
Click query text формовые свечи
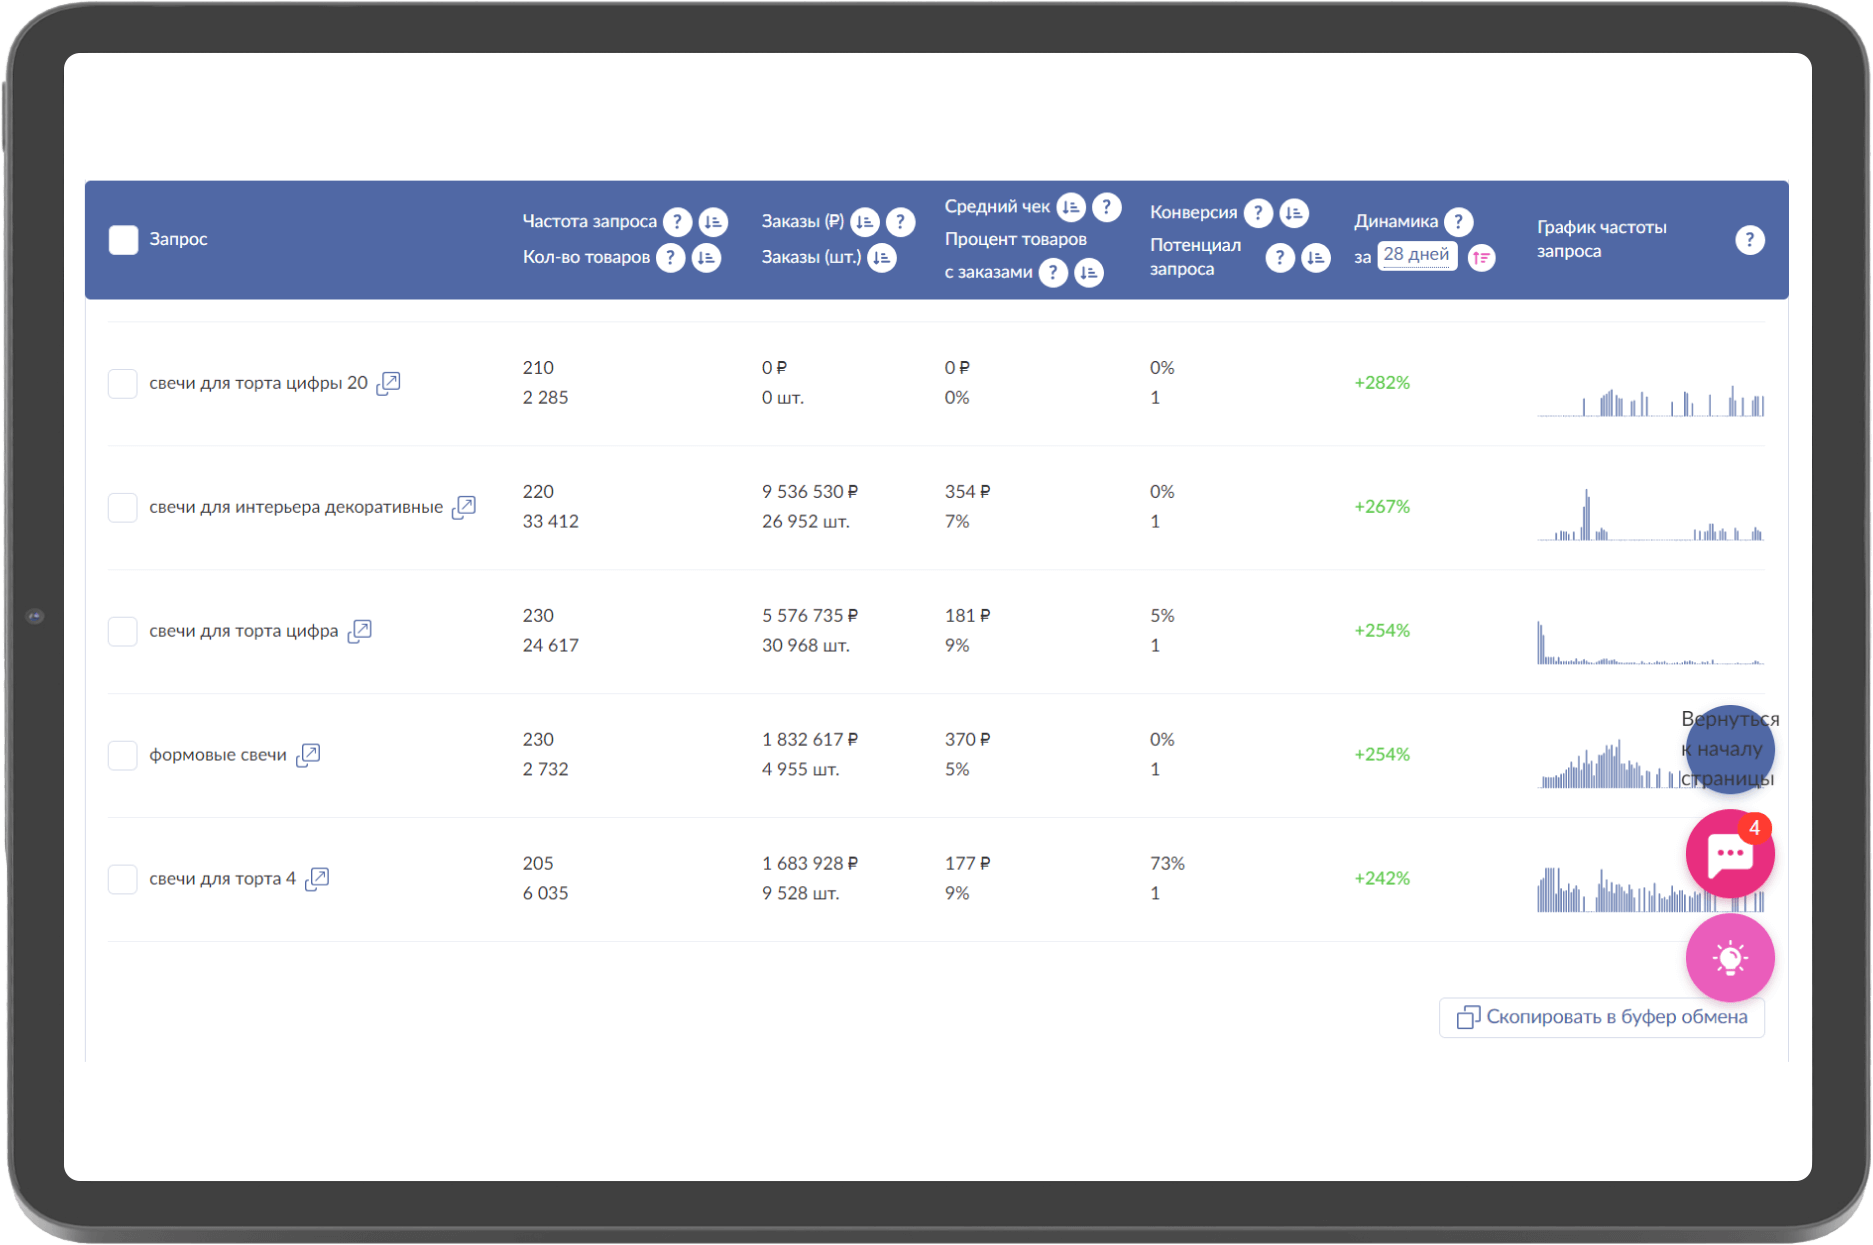pos(218,755)
